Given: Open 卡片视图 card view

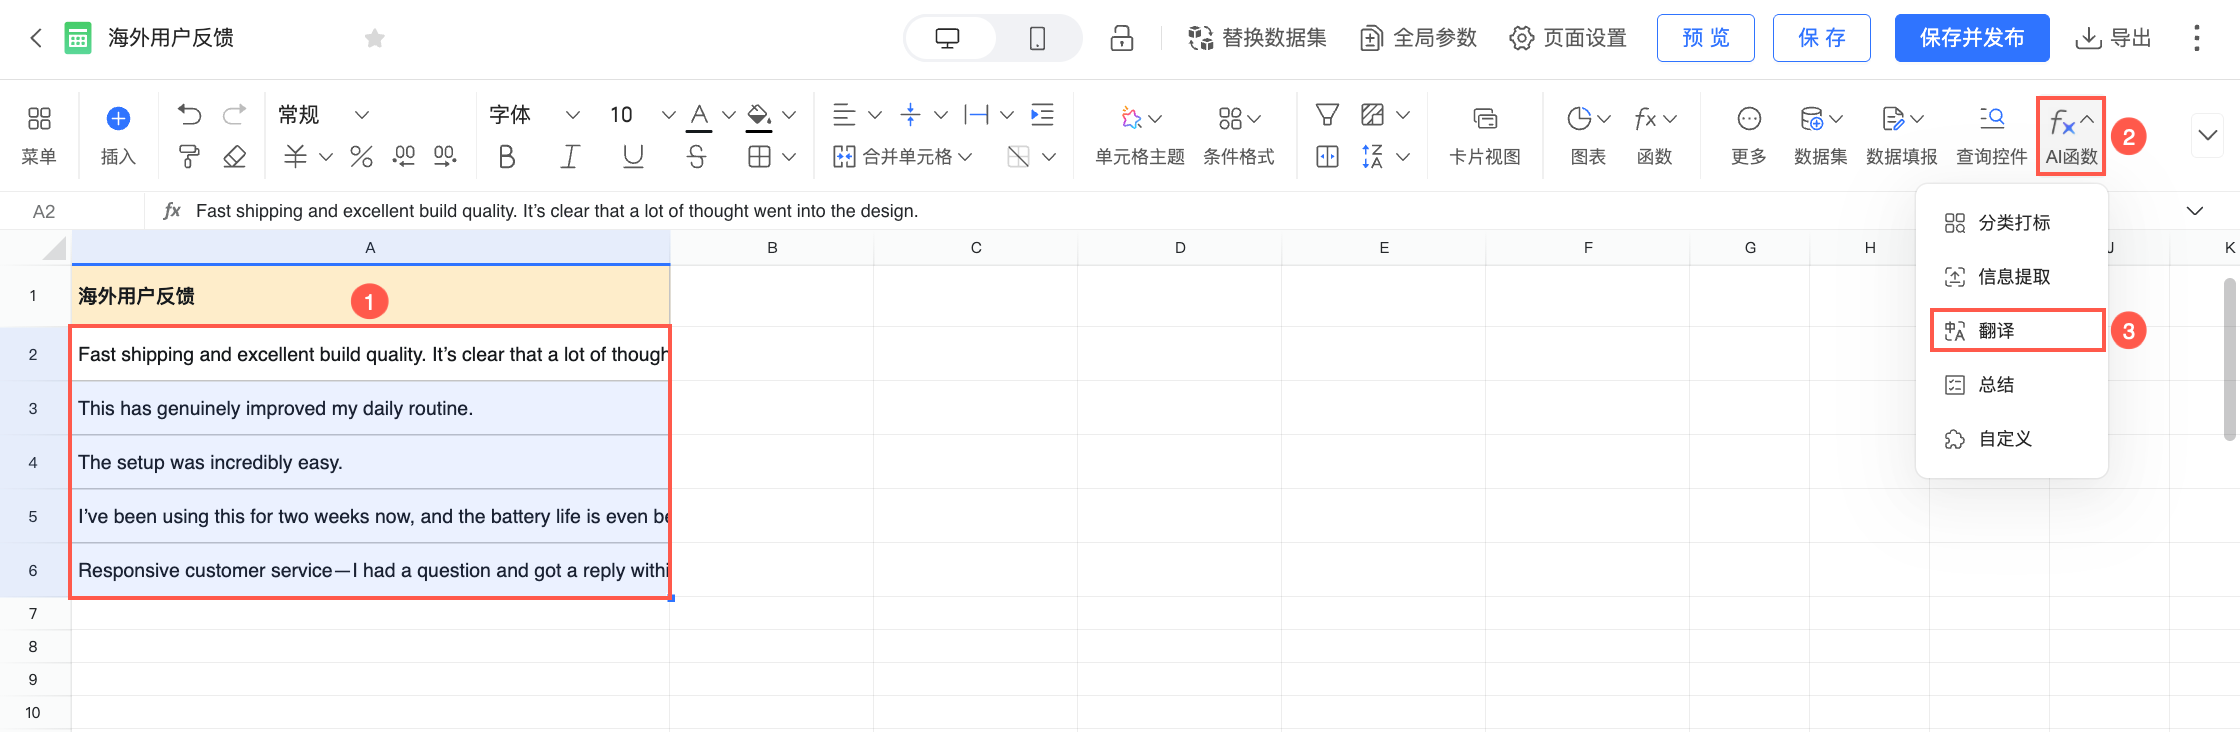Looking at the screenshot, I should (1485, 135).
